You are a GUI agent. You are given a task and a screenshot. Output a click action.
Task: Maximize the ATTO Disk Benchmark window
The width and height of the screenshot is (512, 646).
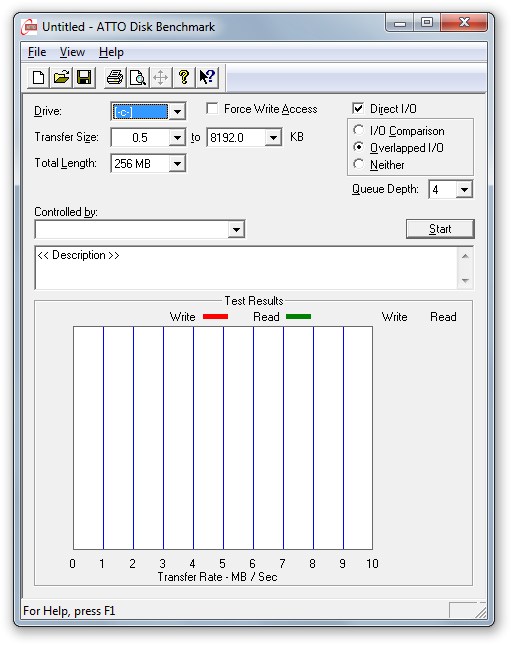pos(427,23)
